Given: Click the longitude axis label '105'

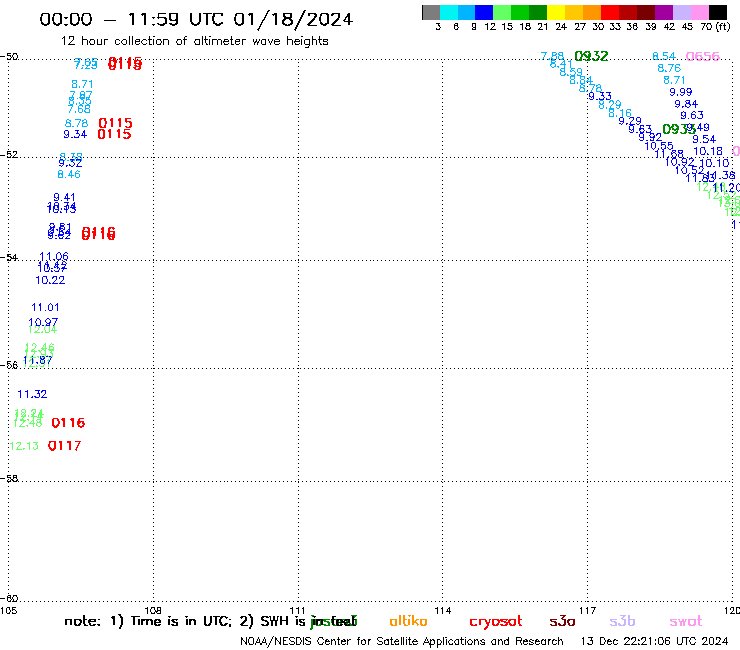Looking at the screenshot, I should 8,610.
